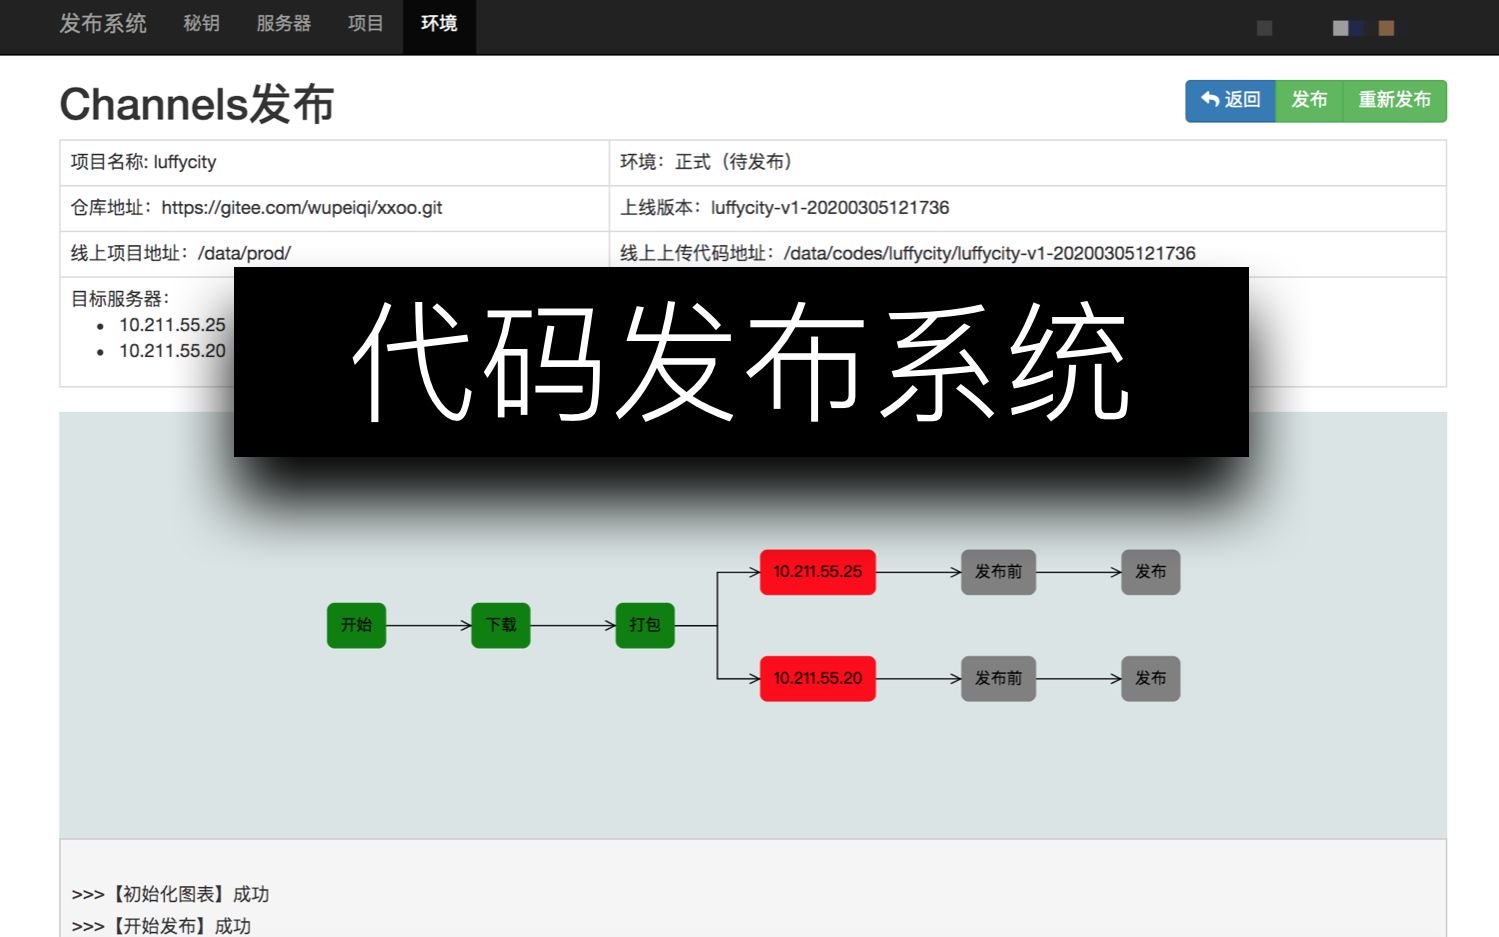This screenshot has width=1499, height=937.
Task: Click the 项目名称: luffycity cell
Action: 334,163
